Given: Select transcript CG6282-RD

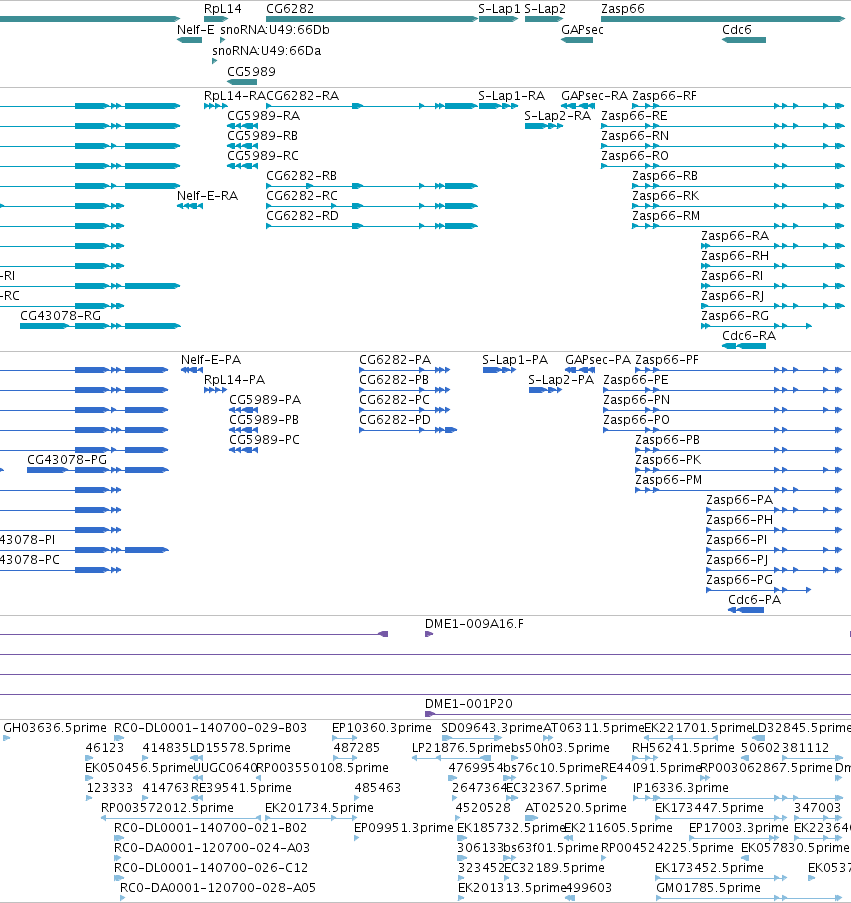Looking at the screenshot, I should (302, 215).
